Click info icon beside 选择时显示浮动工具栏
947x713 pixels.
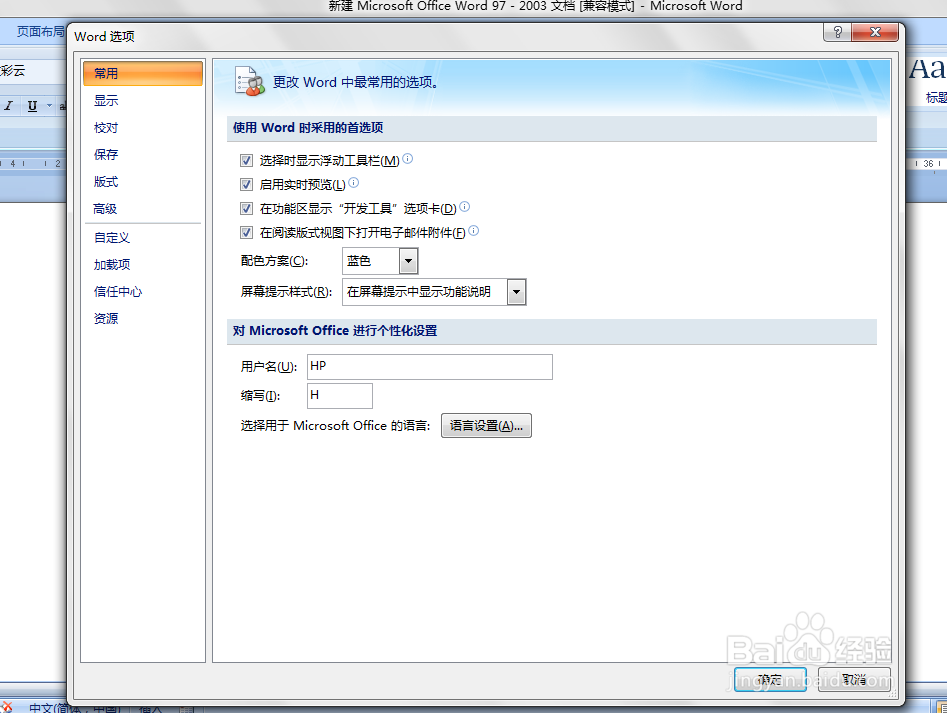[408, 159]
